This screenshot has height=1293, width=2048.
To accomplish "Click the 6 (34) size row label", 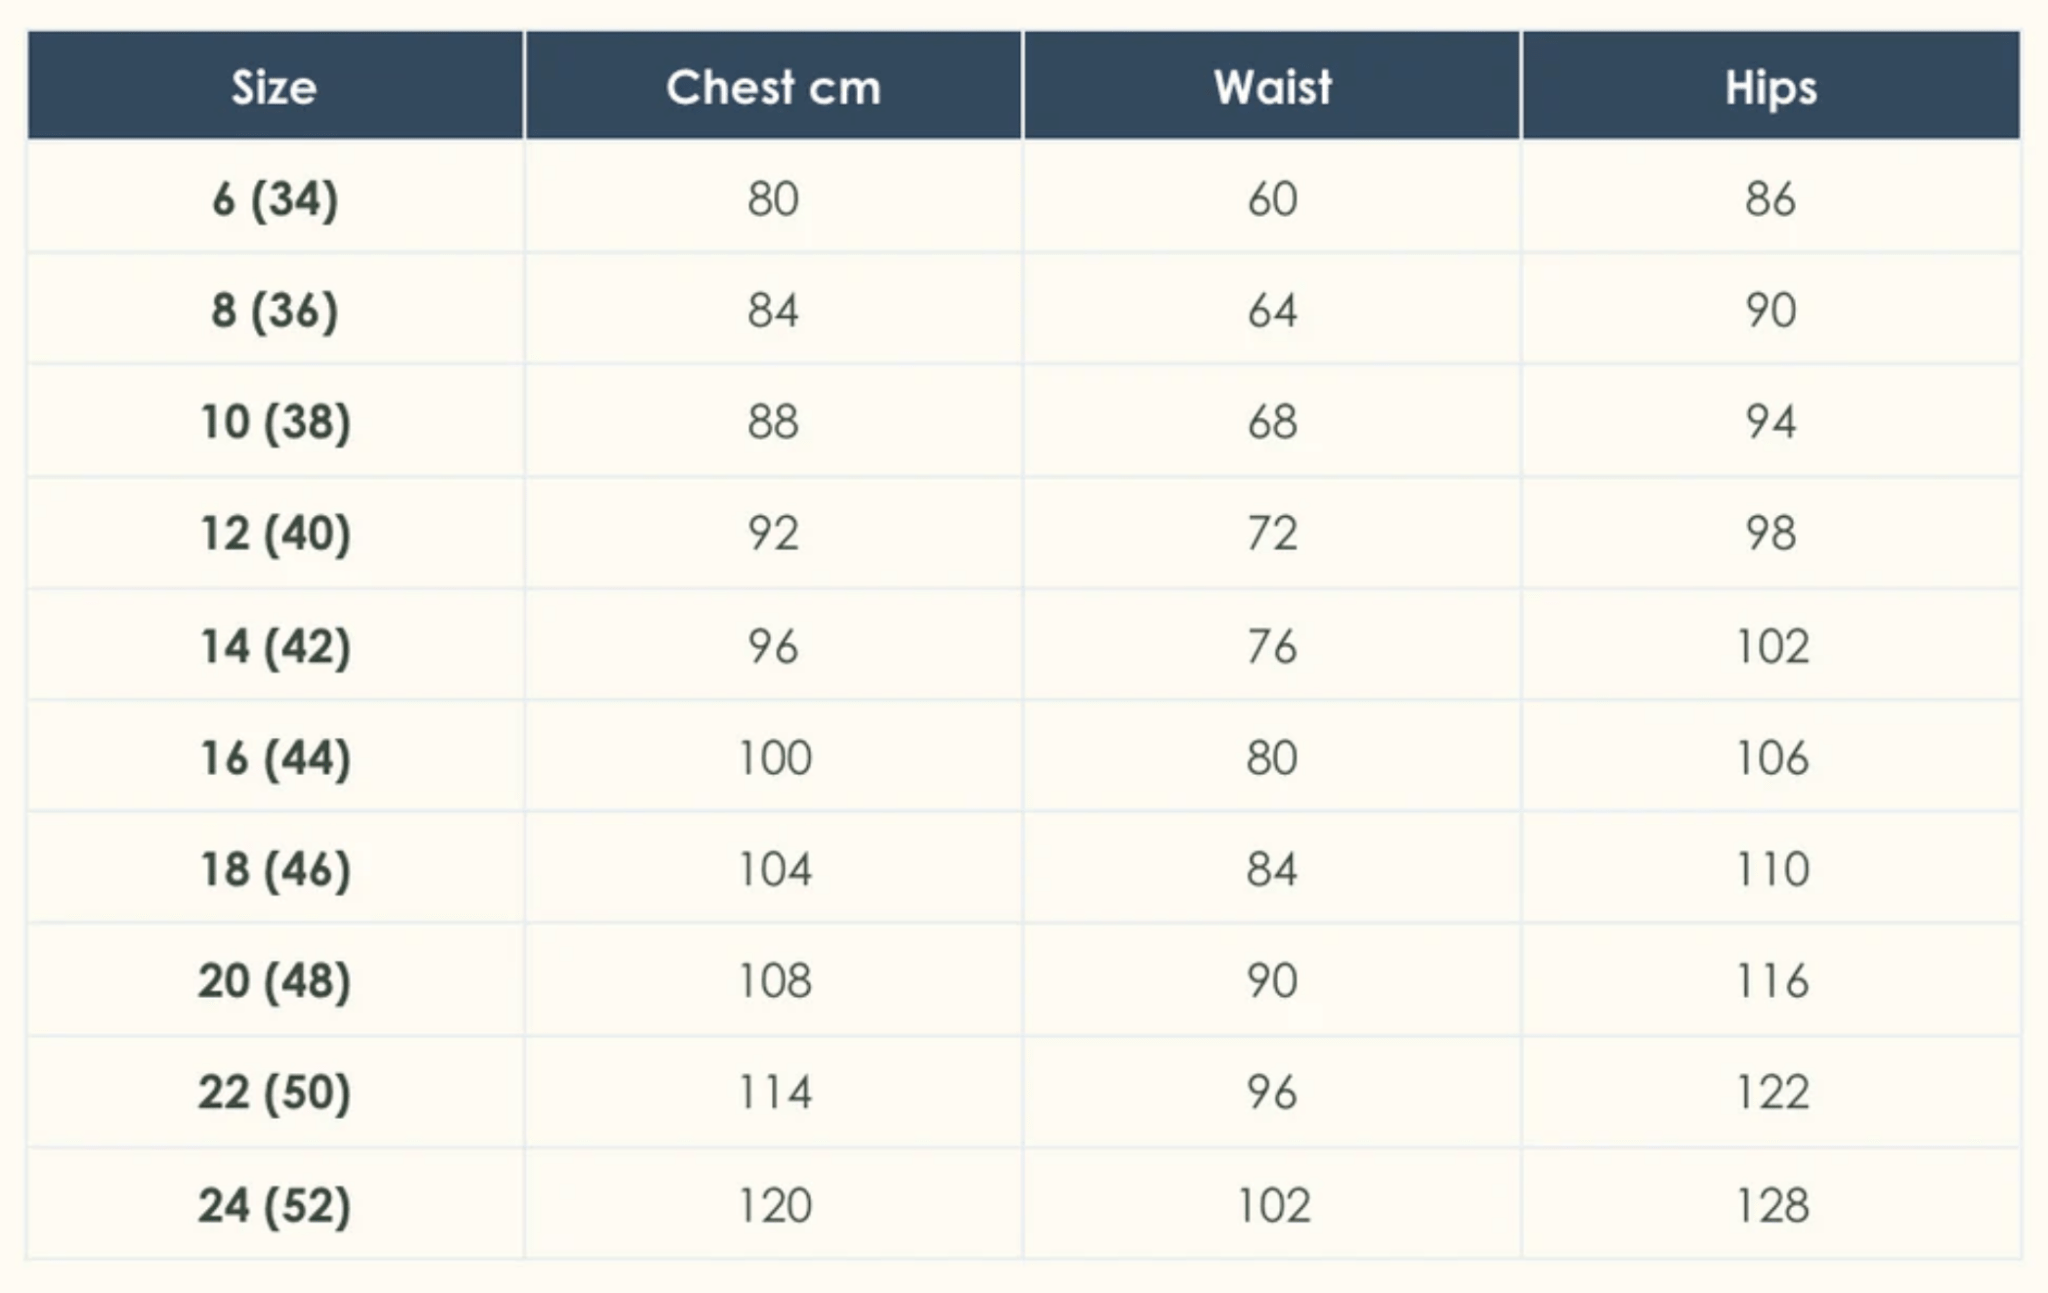I will (274, 198).
